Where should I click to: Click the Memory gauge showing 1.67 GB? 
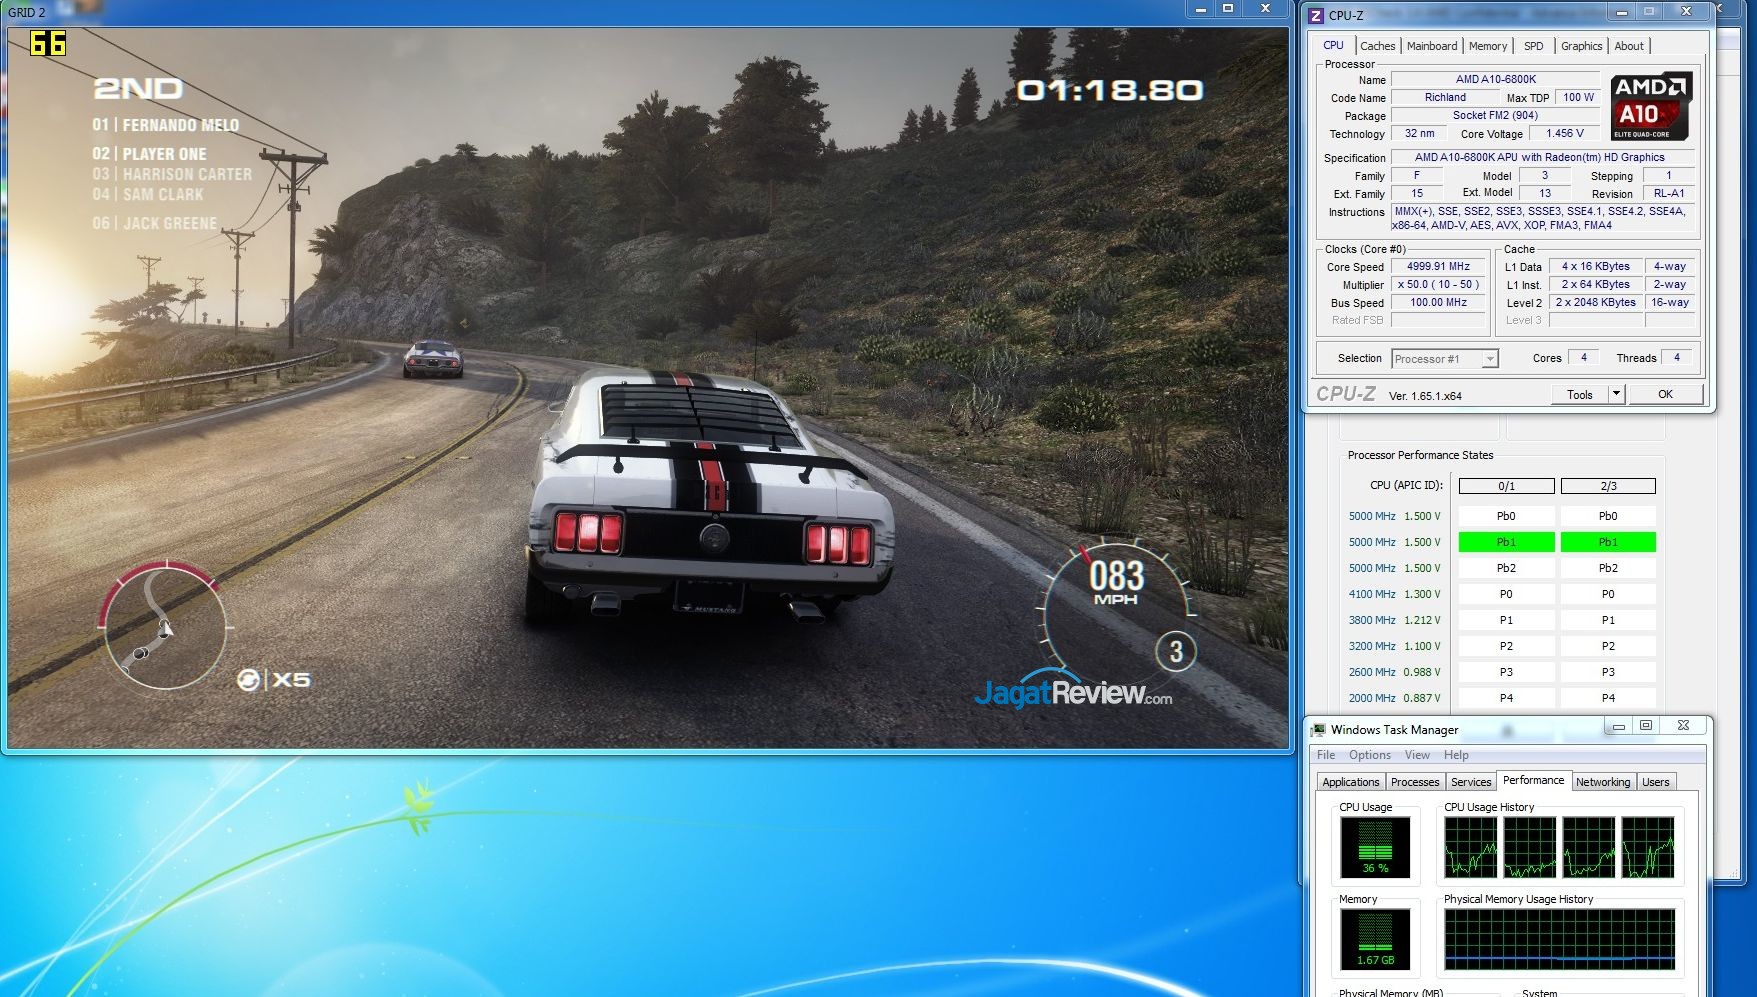tap(1375, 939)
